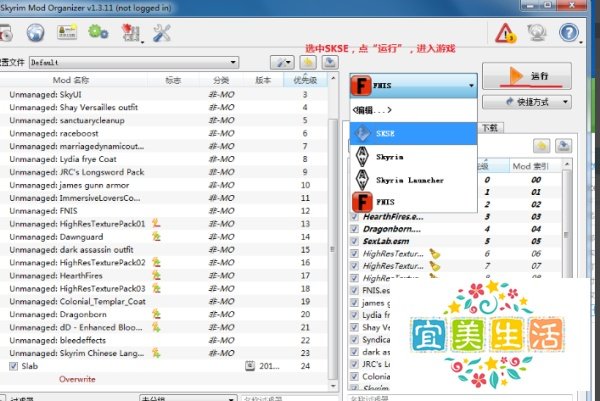The height and width of the screenshot is (401, 600).
Task: Toggle the Dragonborn plugin checkbox
Action: (x=354, y=229)
